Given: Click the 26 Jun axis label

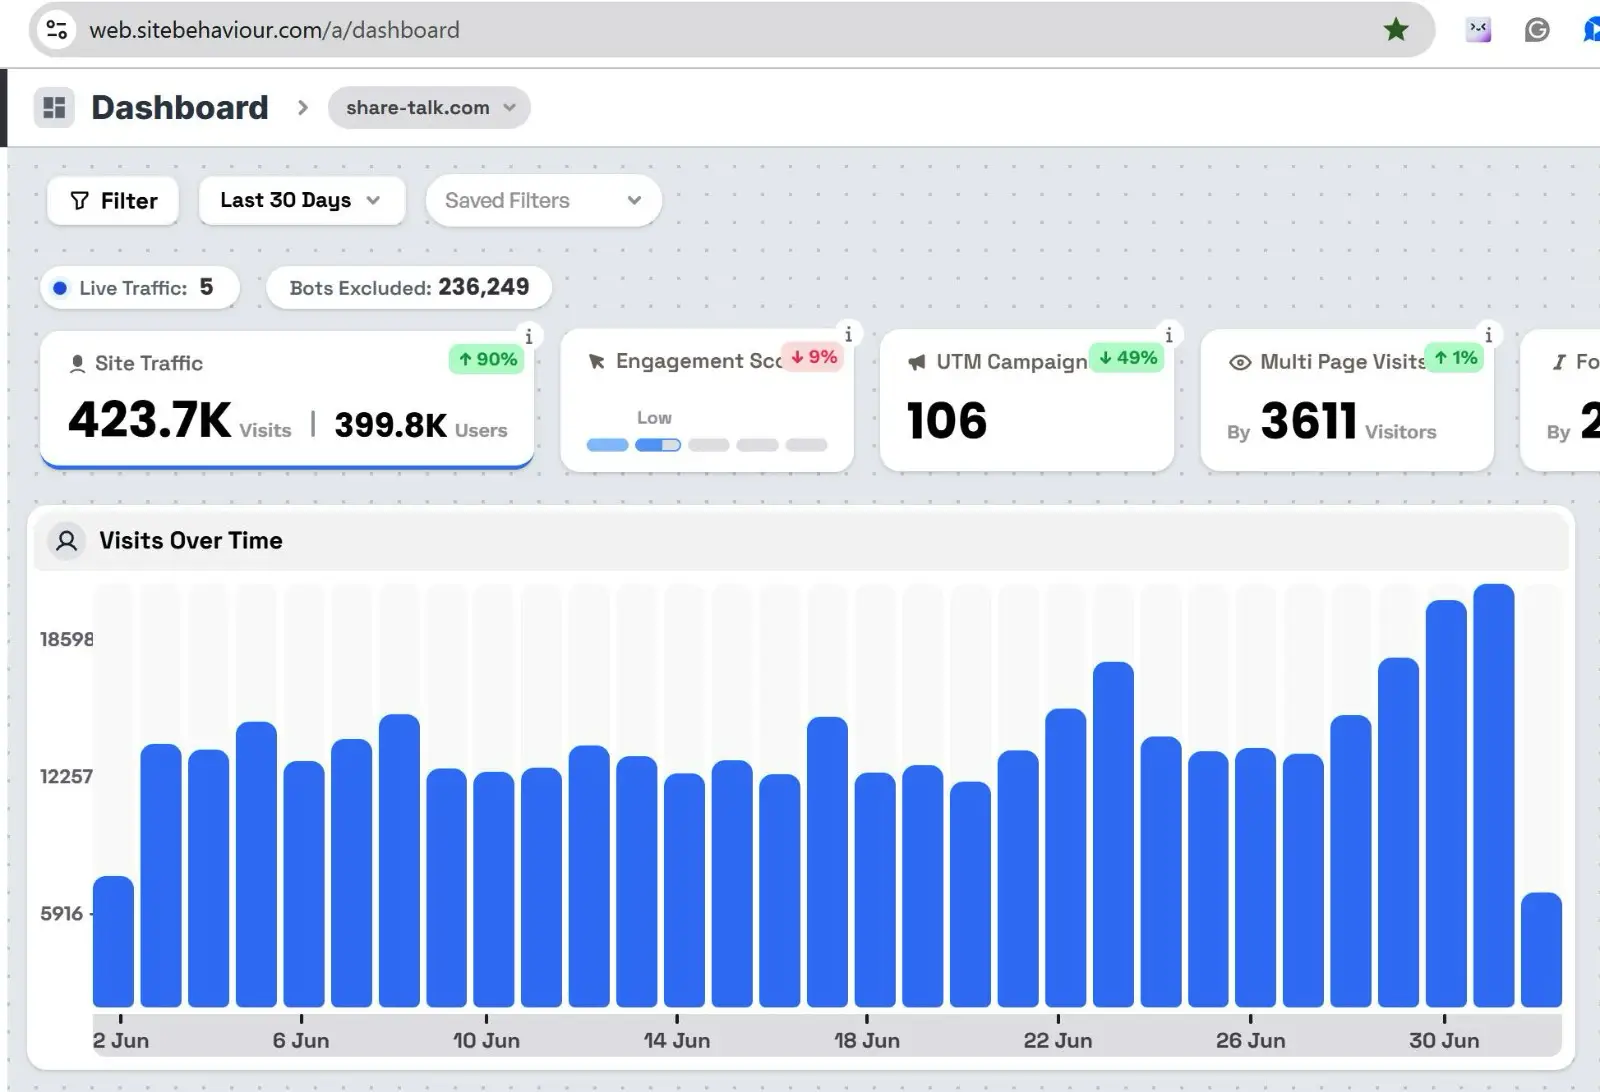Looking at the screenshot, I should pos(1250,1040).
